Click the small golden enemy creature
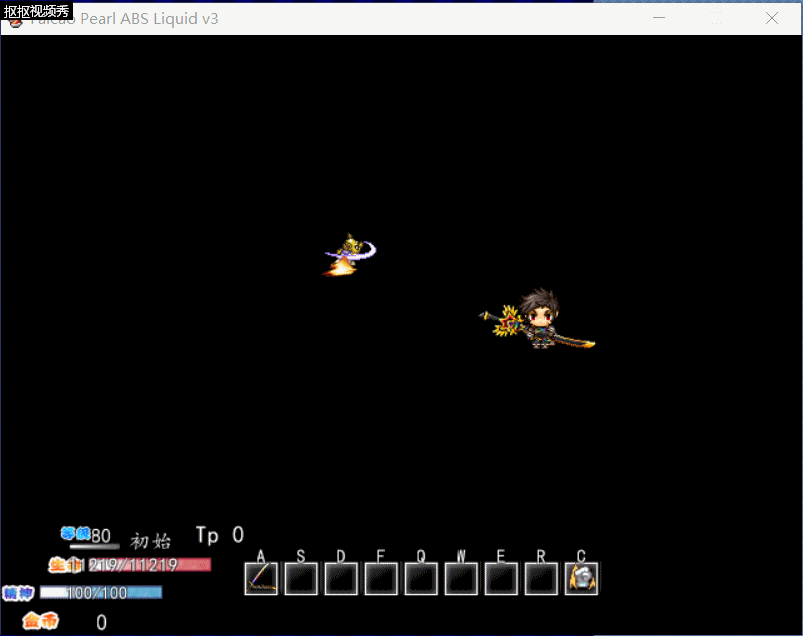This screenshot has height=636, width=803. click(350, 255)
